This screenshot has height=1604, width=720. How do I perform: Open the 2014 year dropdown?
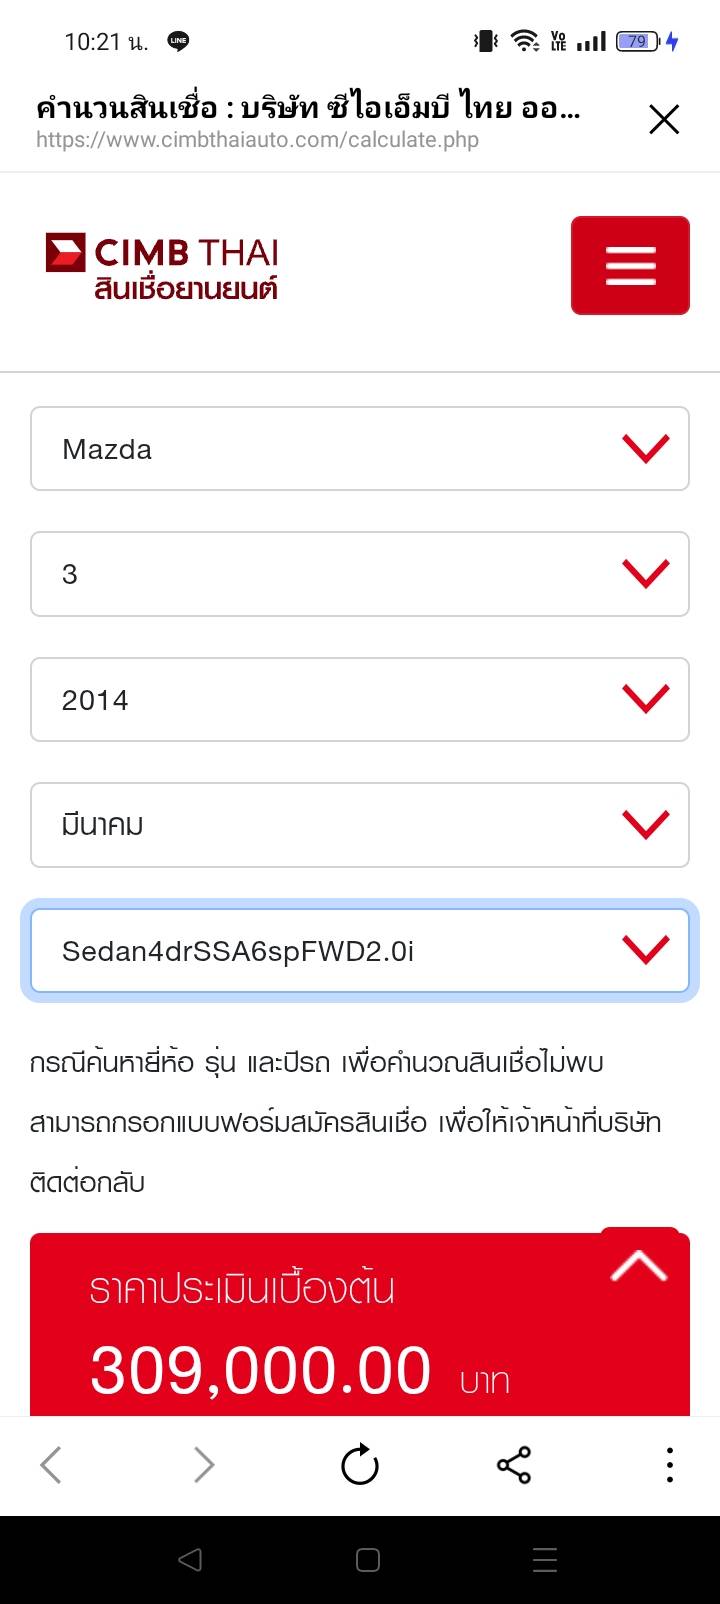pos(360,700)
